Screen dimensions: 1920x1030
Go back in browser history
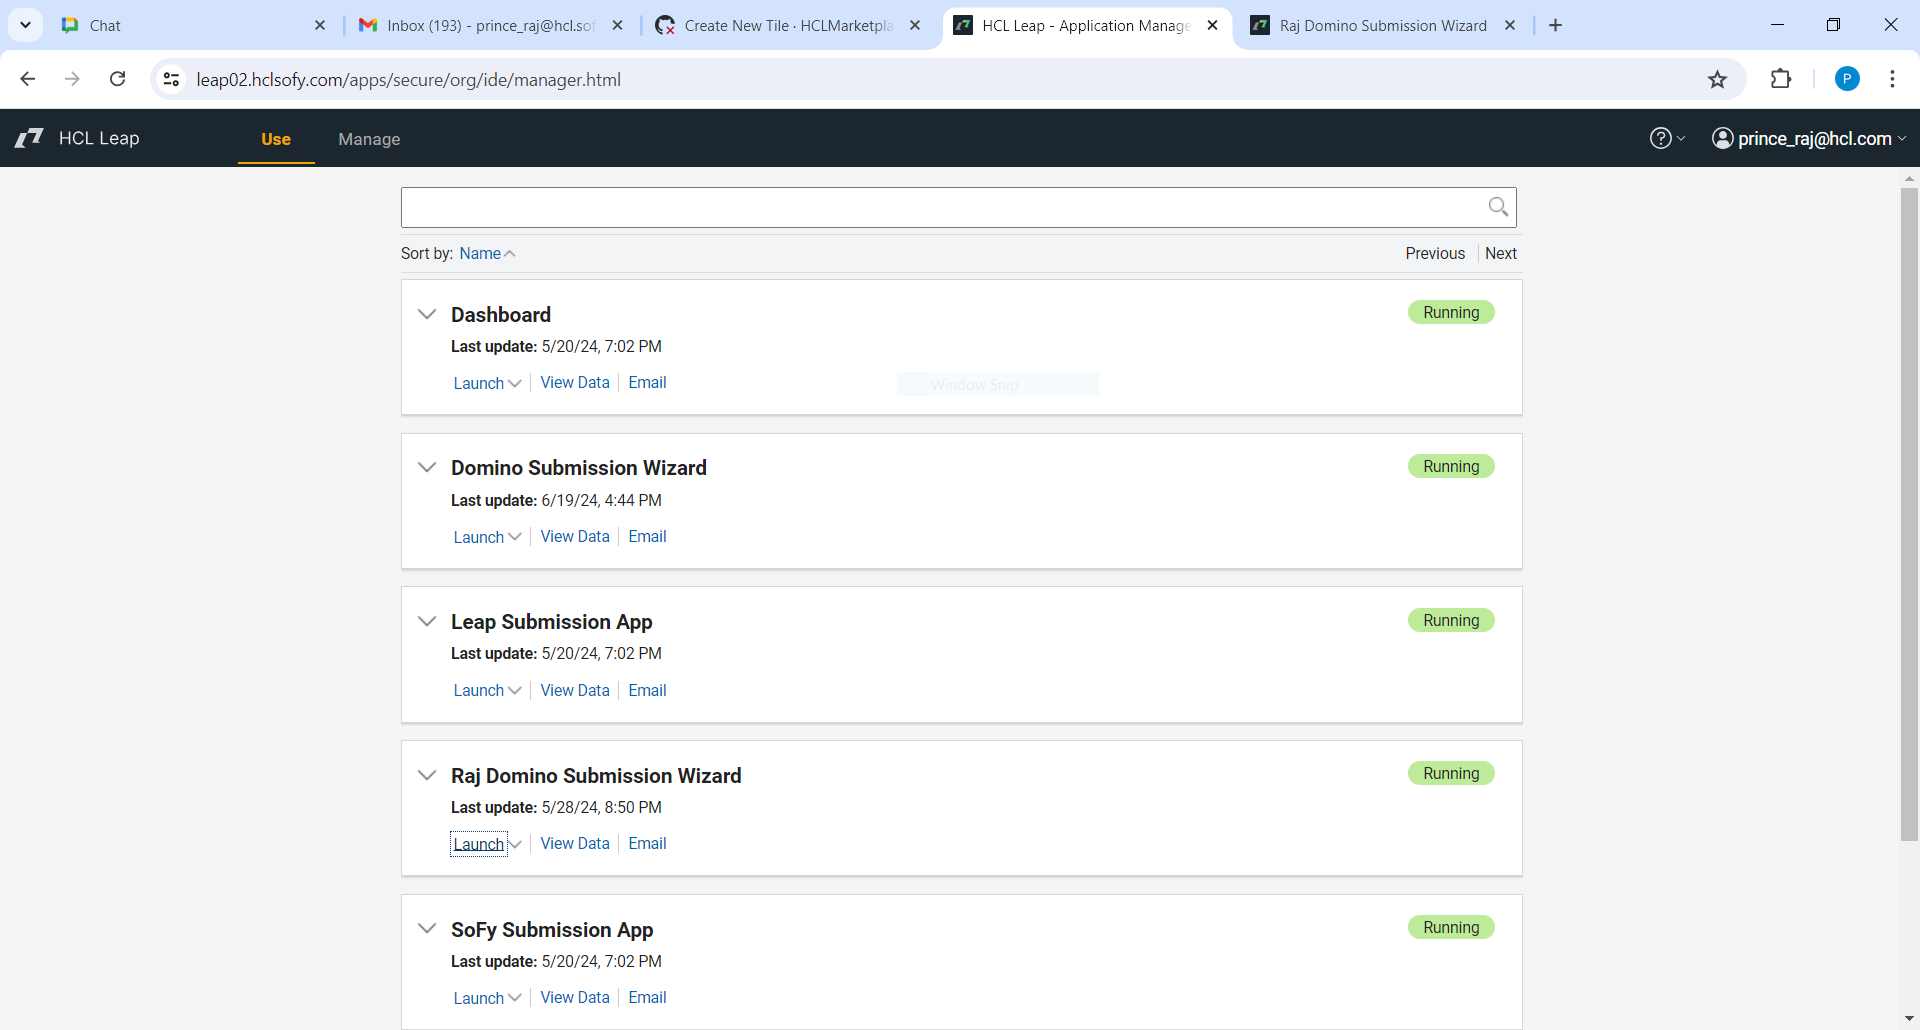pos(28,79)
